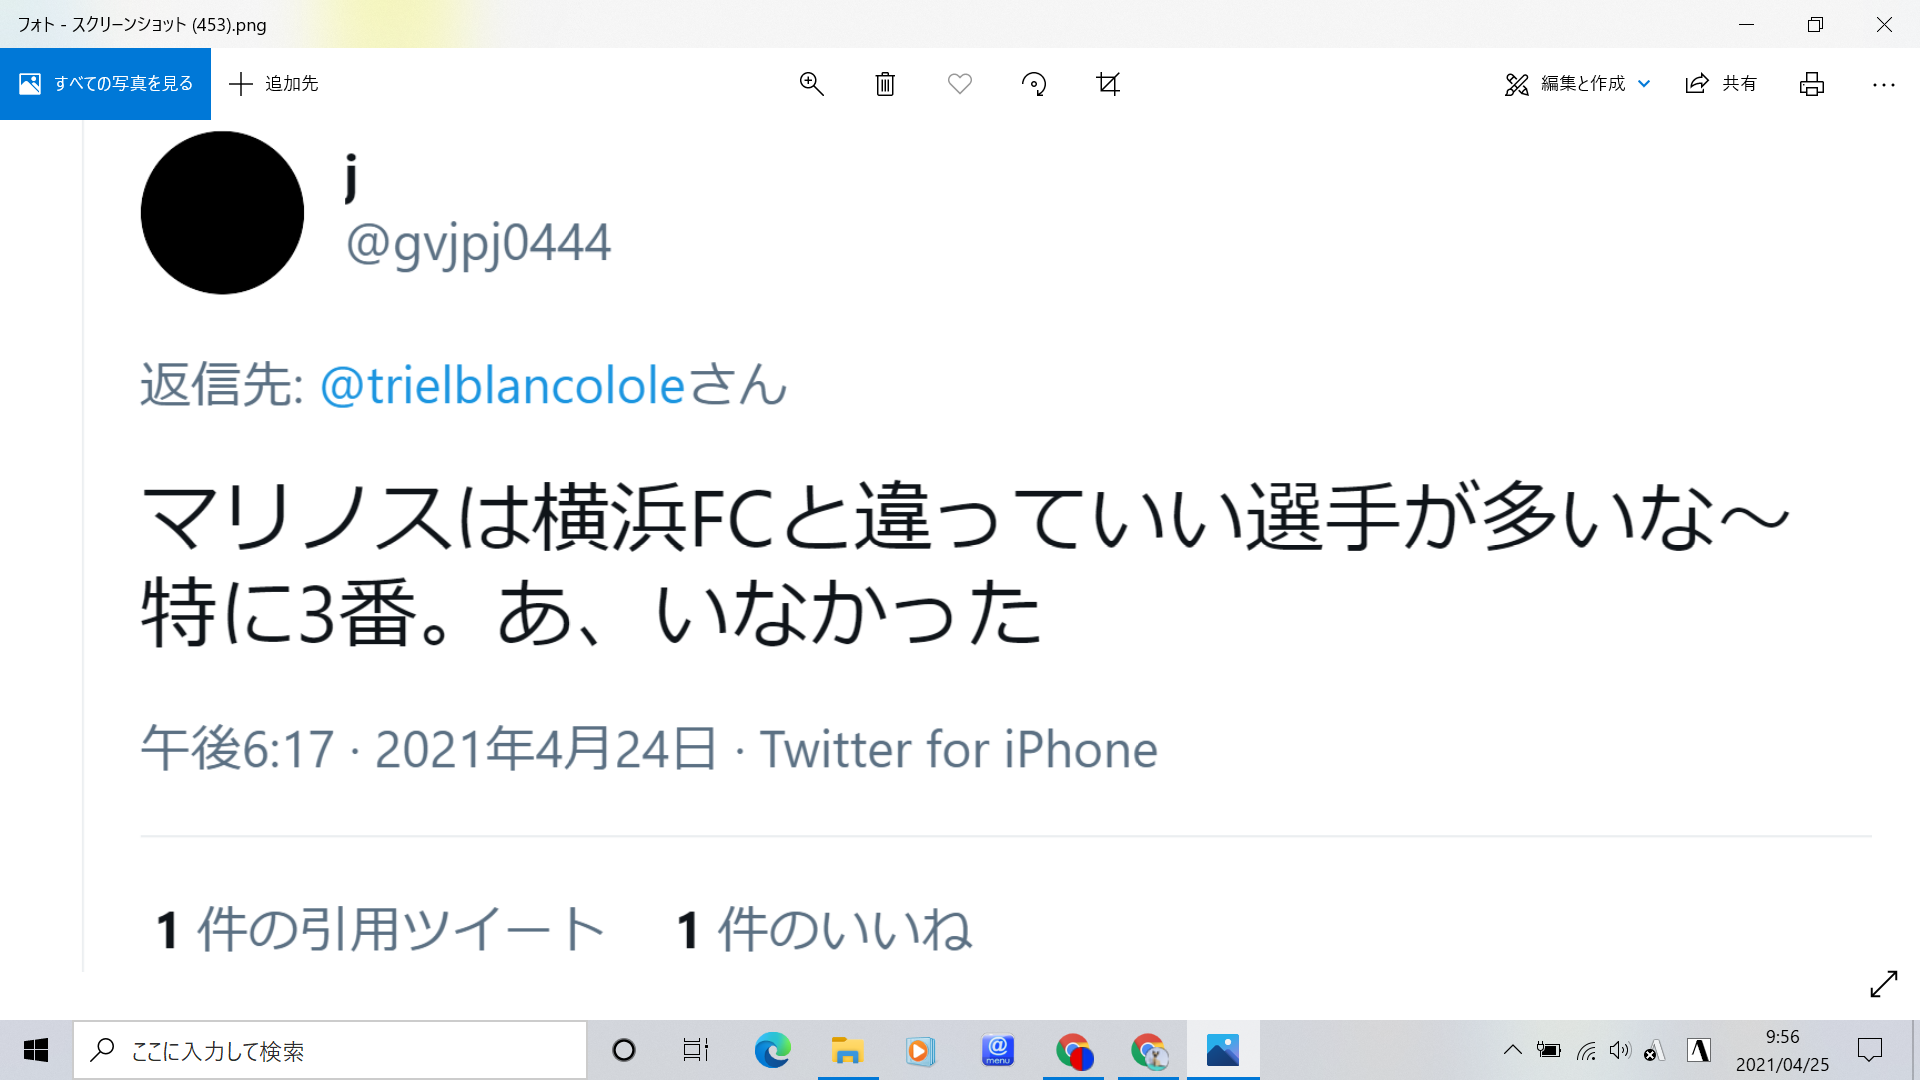Image resolution: width=1920 pixels, height=1080 pixels.
Task: Launch Microsoft Edge from the taskbar
Action: click(772, 1050)
